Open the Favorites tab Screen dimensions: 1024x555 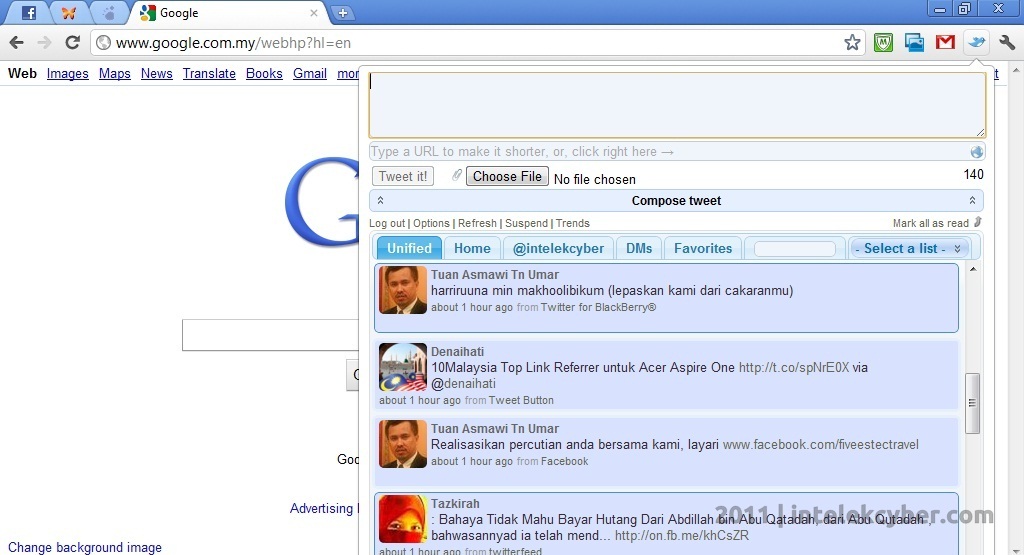click(x=703, y=248)
